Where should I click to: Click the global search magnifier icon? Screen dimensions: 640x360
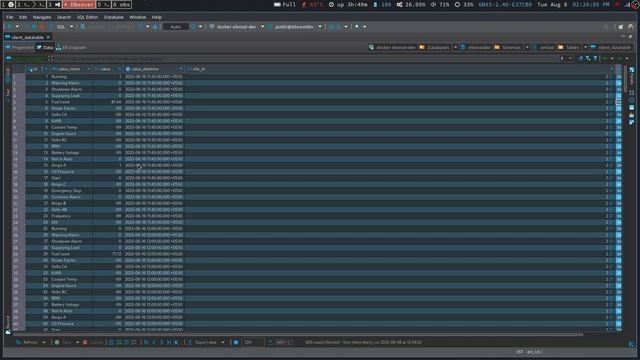(606, 27)
